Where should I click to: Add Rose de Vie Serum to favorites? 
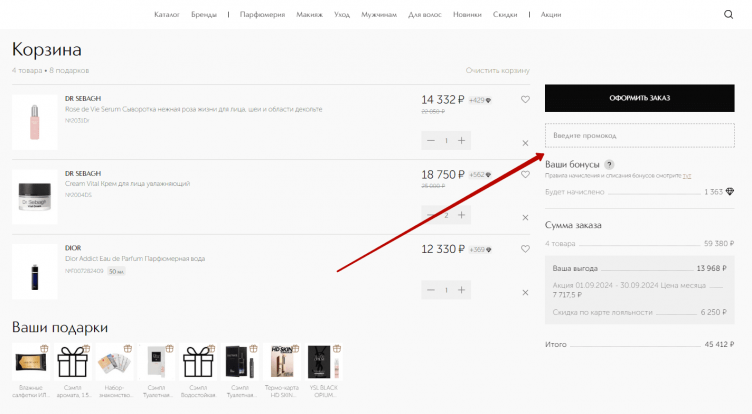[x=525, y=100]
